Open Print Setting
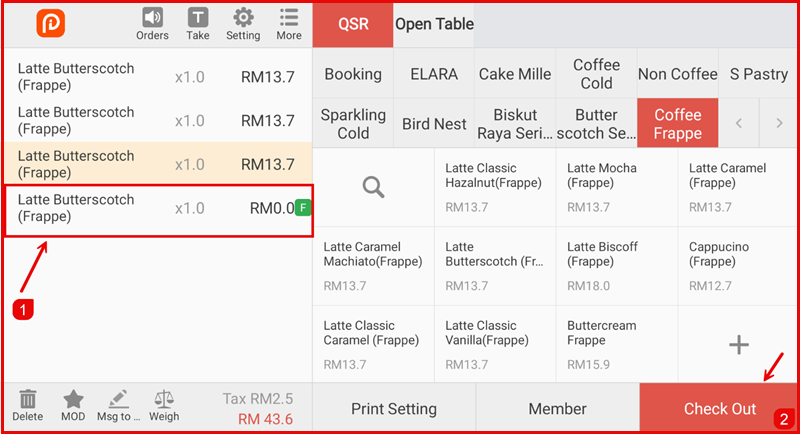 pos(394,409)
